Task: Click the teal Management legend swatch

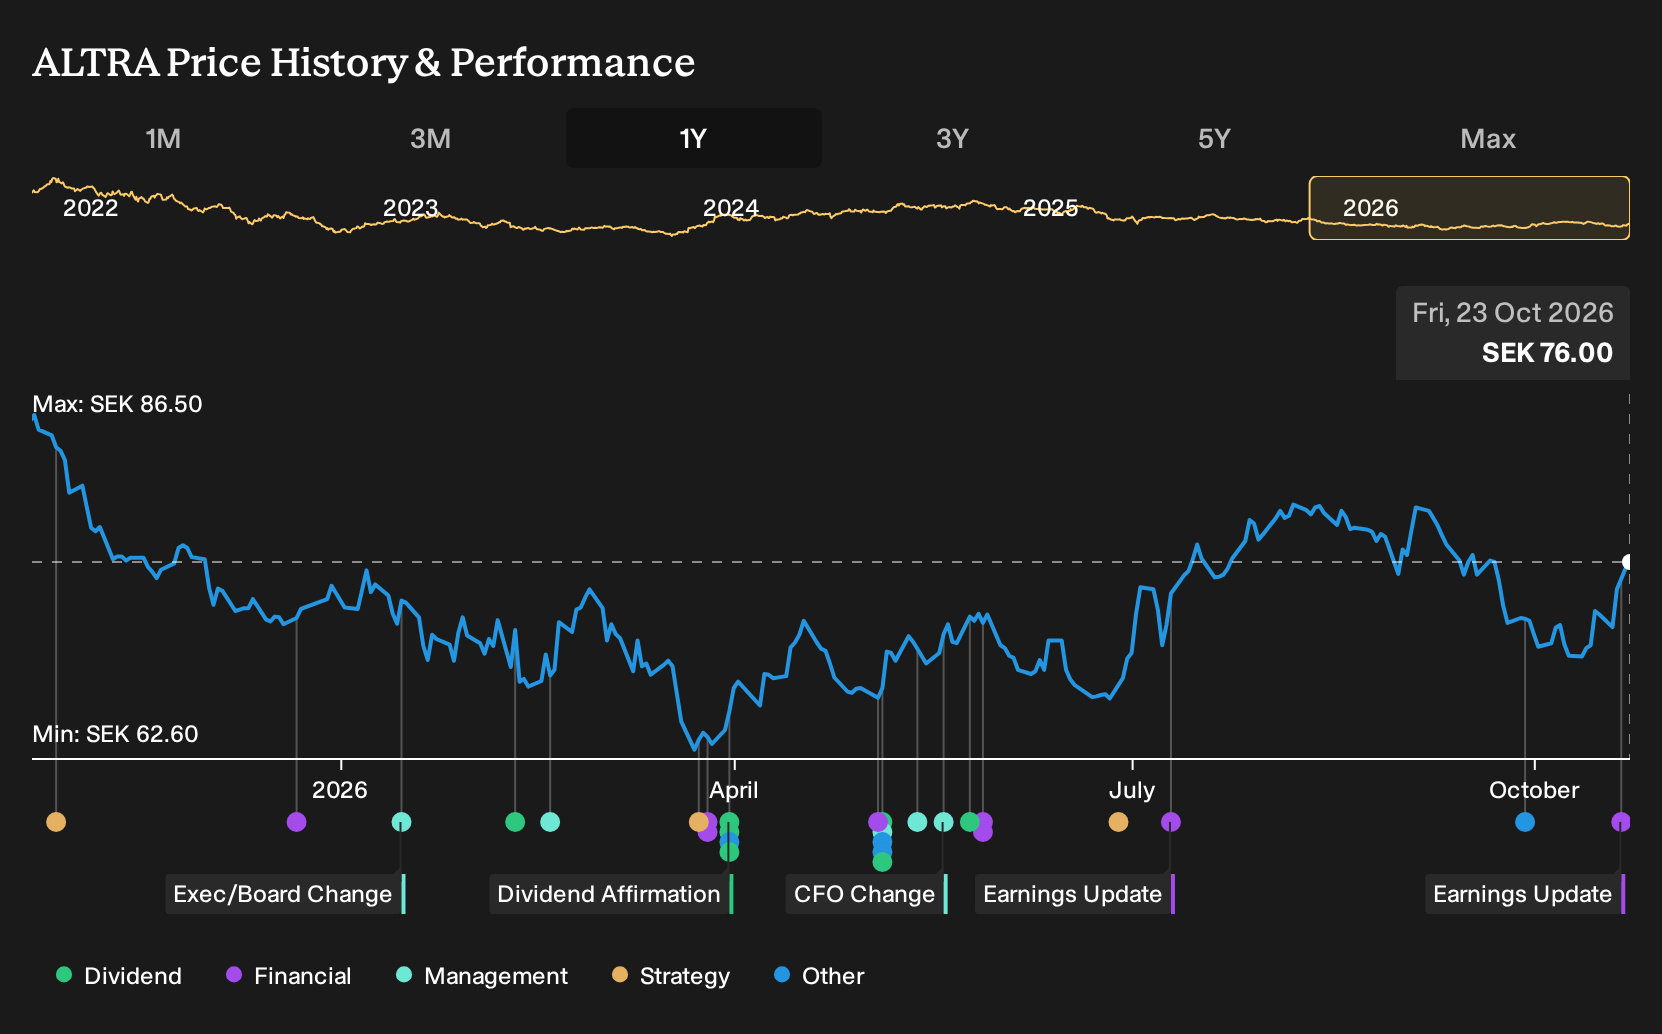Action: (x=404, y=974)
